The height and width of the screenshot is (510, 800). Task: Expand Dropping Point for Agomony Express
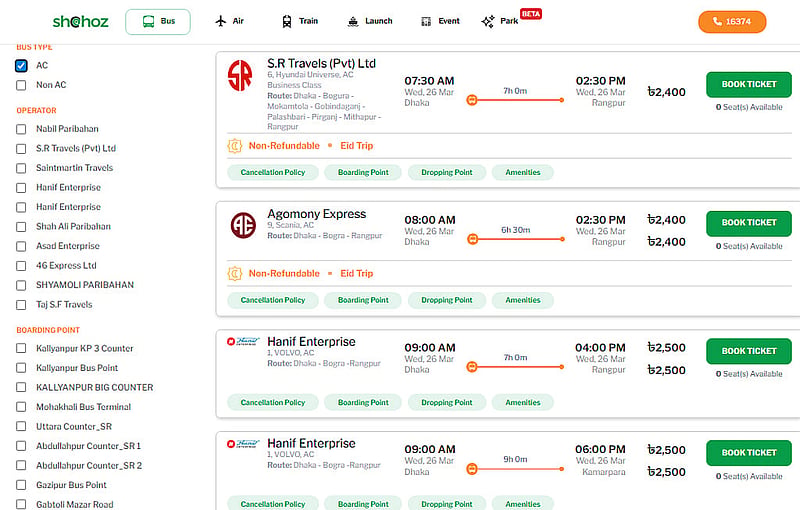click(x=446, y=300)
